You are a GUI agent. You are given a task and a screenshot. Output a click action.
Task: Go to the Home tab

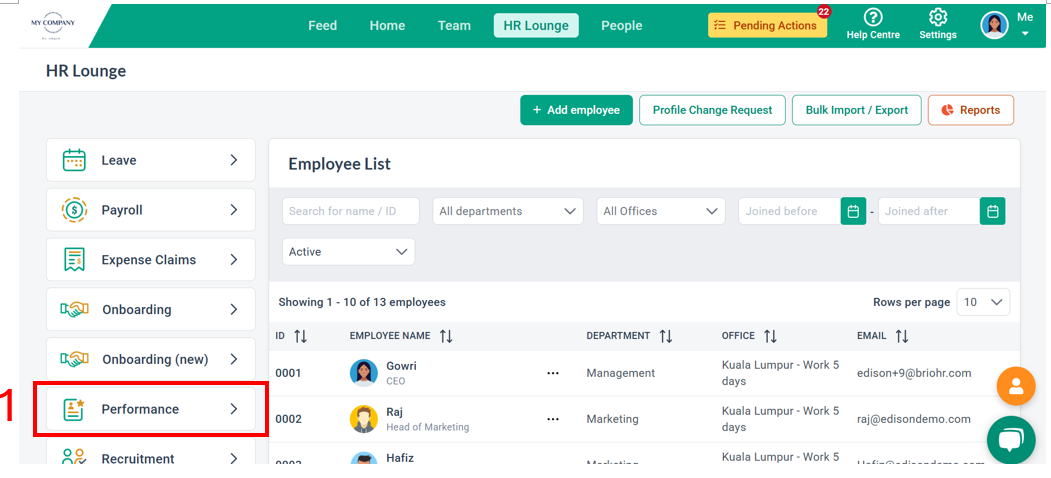[387, 25]
